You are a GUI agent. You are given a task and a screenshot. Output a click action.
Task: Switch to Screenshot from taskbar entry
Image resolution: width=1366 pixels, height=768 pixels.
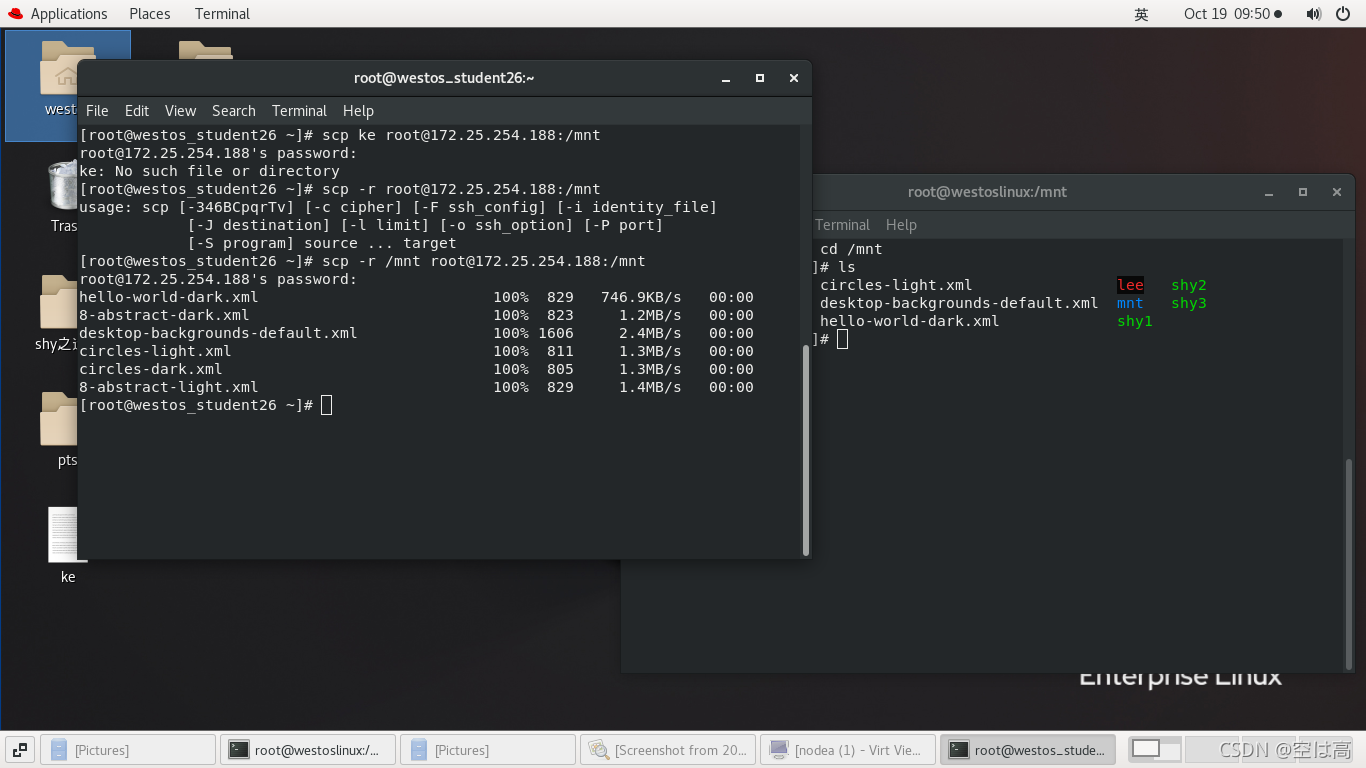tap(668, 750)
